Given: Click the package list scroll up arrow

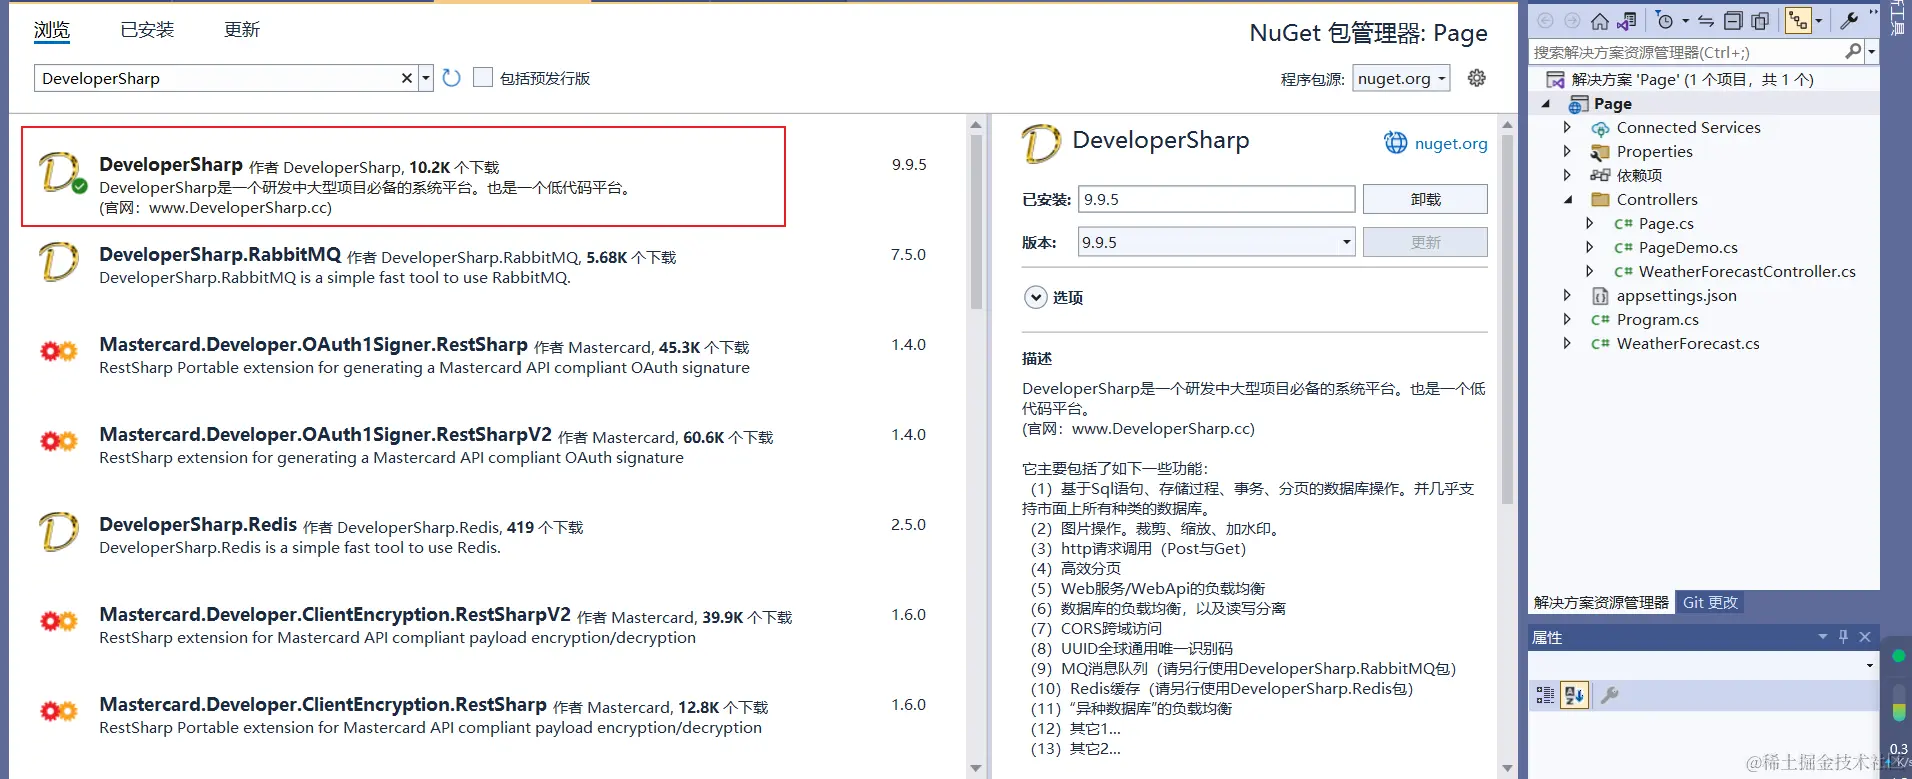Looking at the screenshot, I should pyautogui.click(x=976, y=125).
